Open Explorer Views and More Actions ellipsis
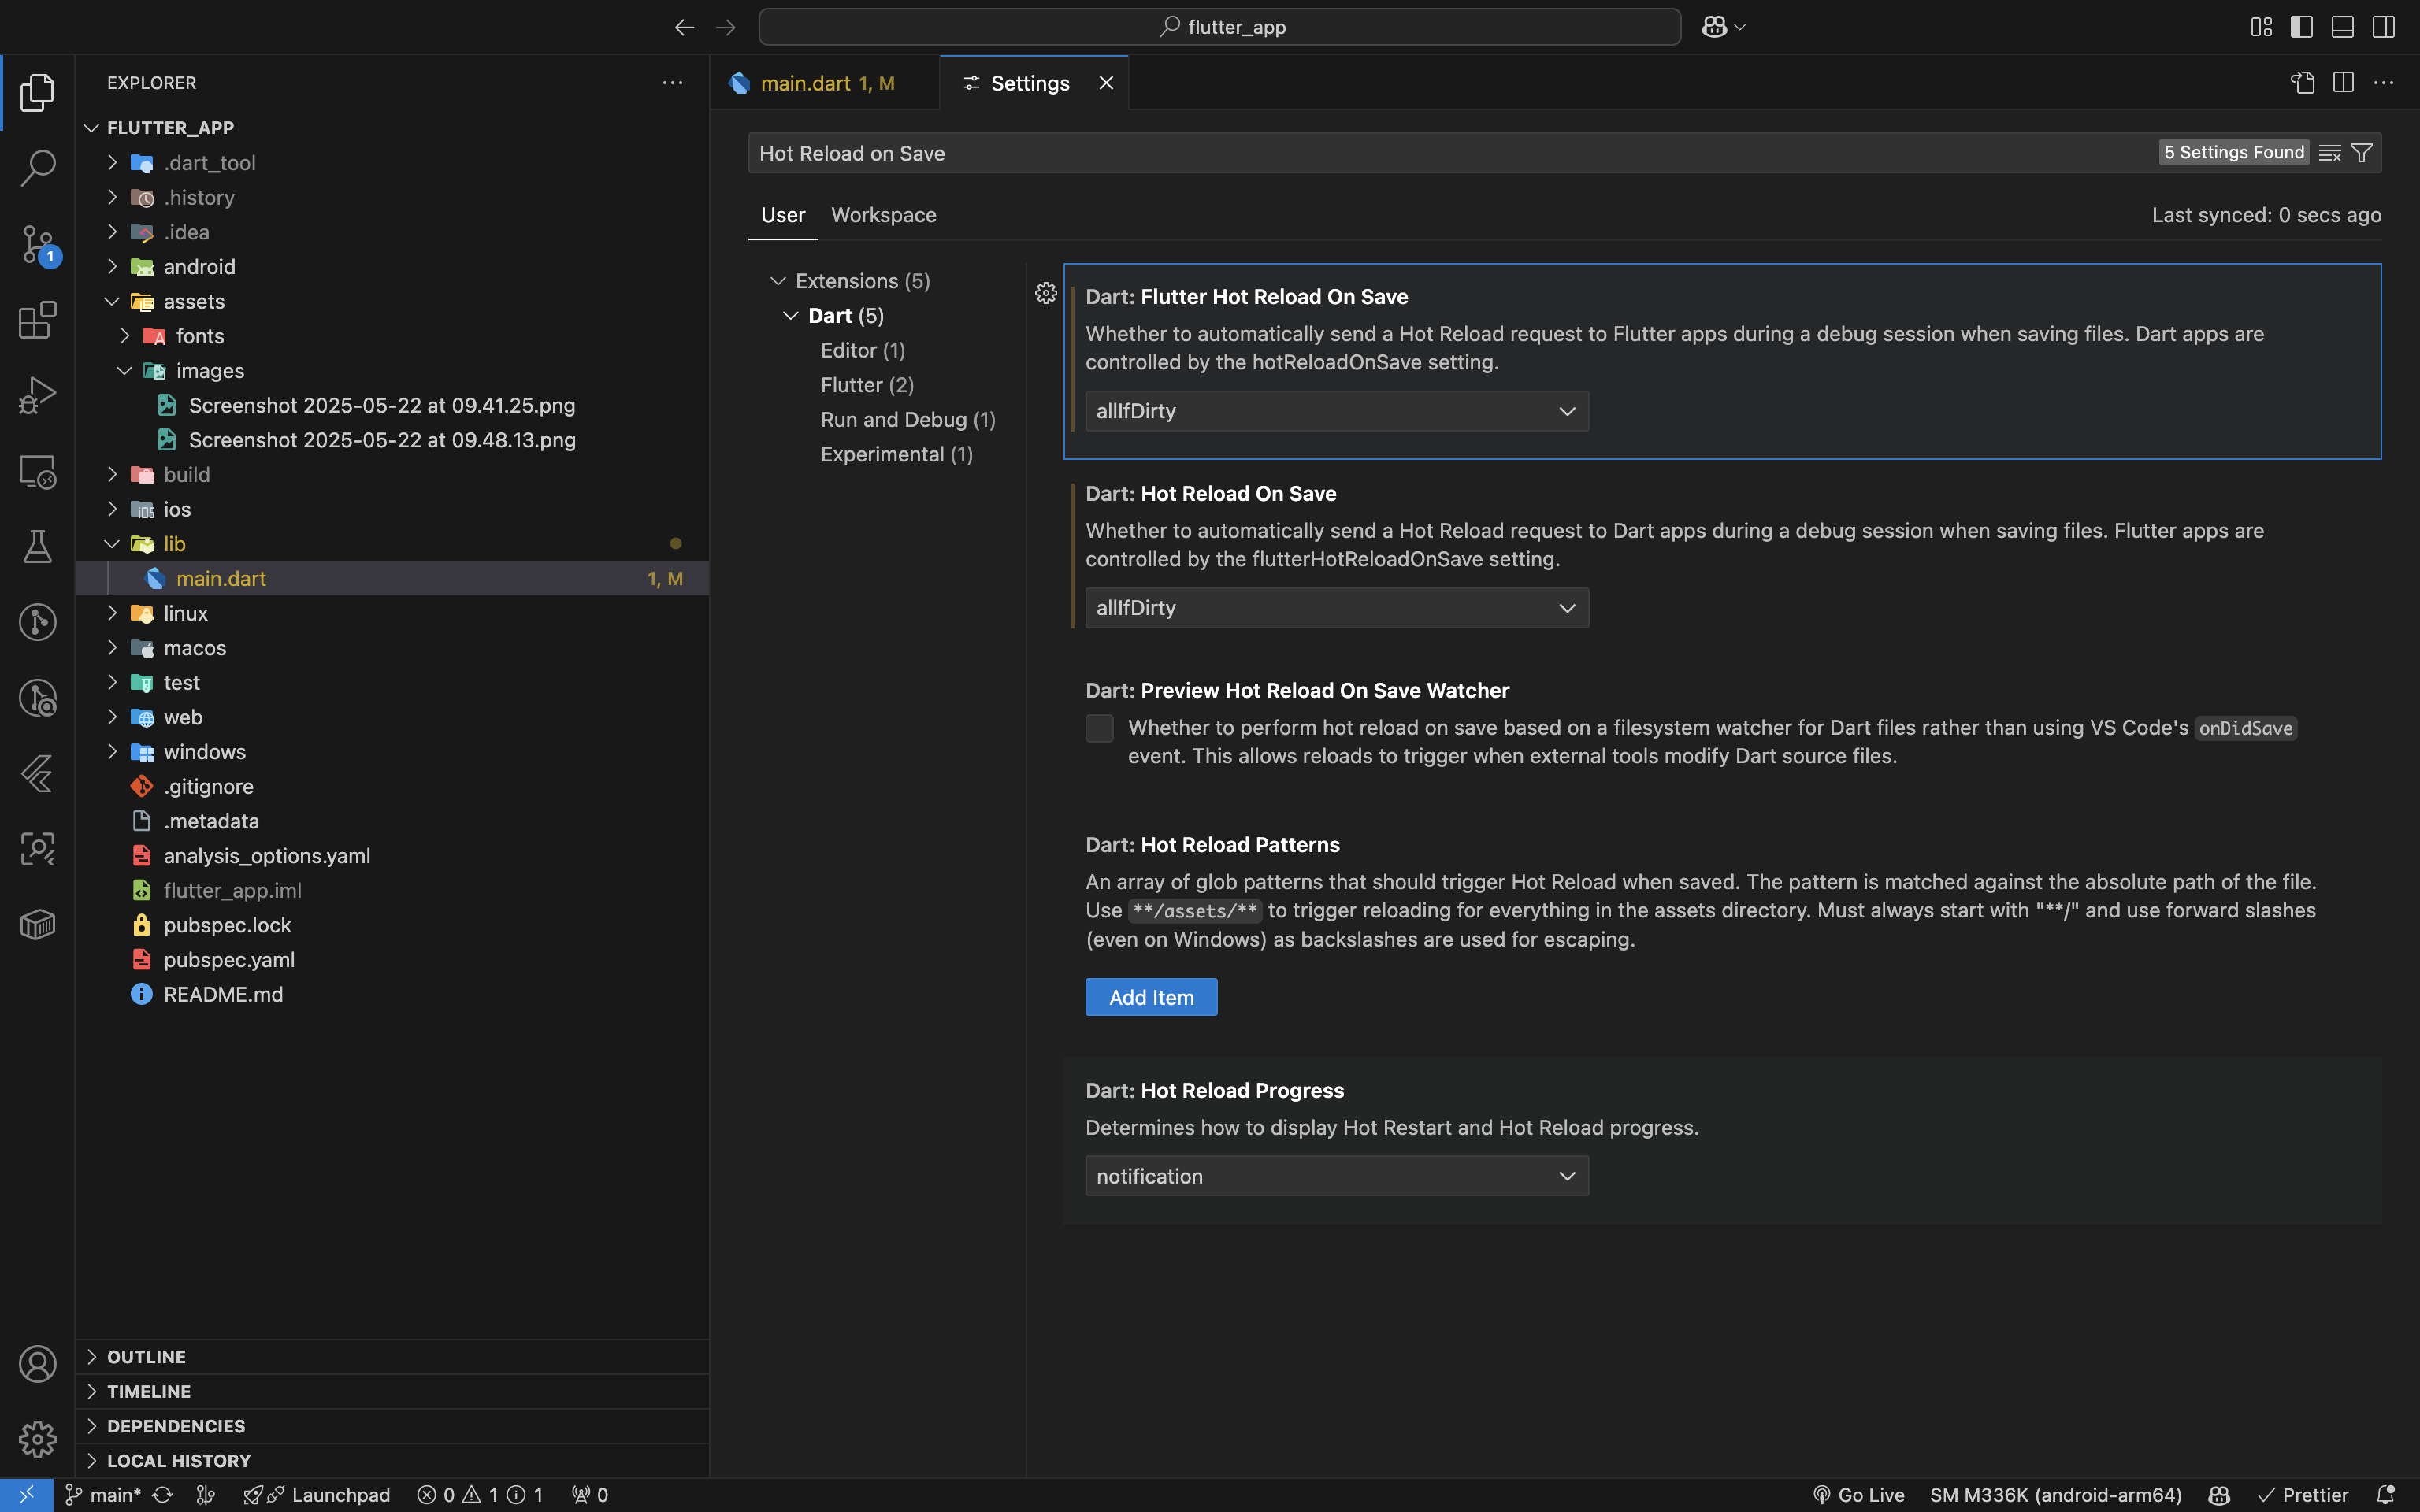 tap(673, 83)
